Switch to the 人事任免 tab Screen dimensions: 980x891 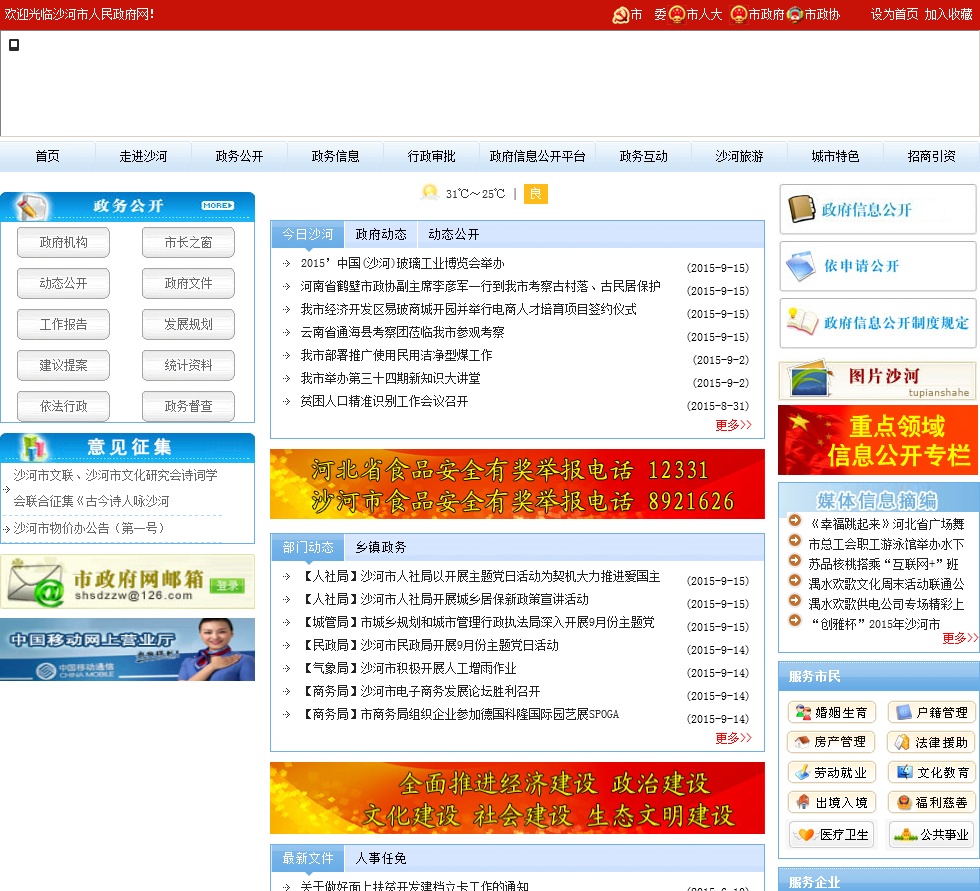[x=381, y=859]
